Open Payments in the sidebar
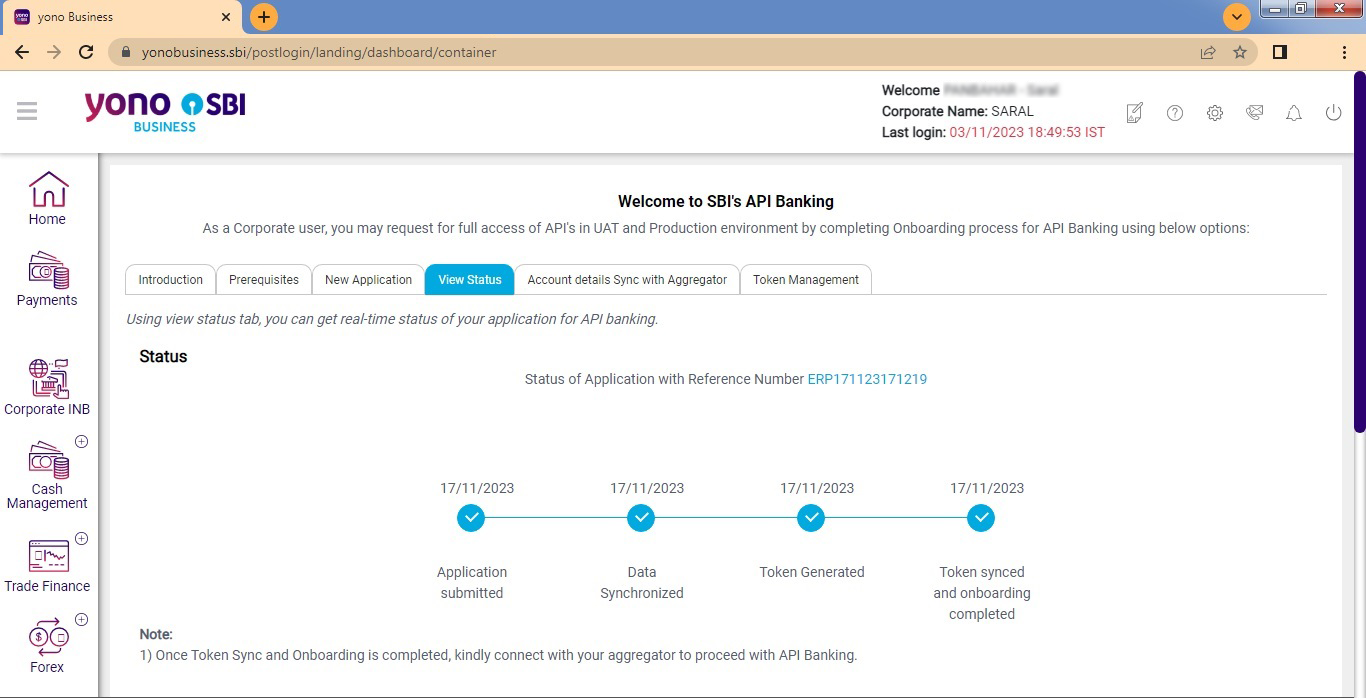 point(47,279)
